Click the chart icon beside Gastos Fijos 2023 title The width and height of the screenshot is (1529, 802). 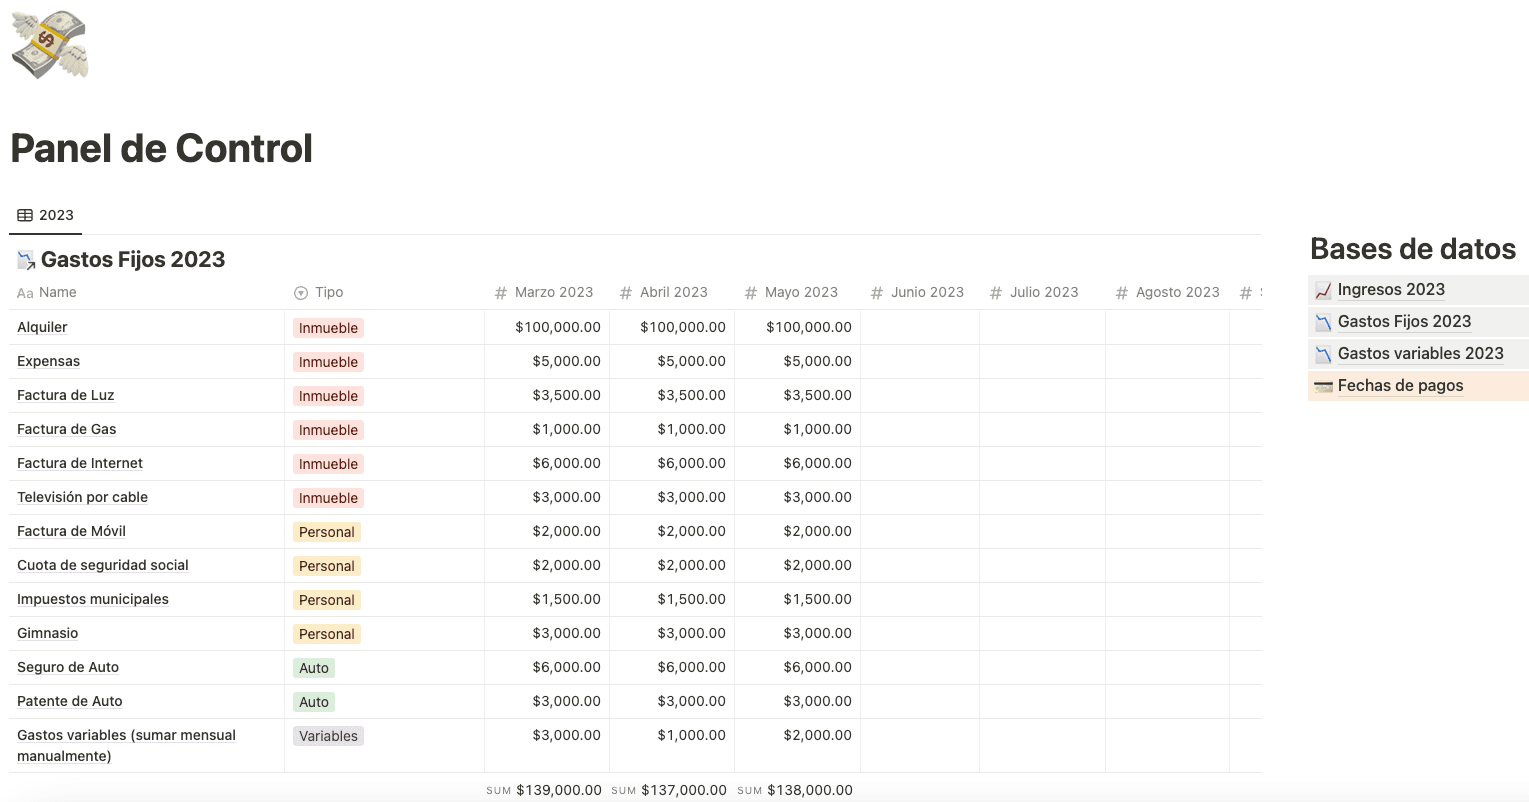[x=26, y=260]
